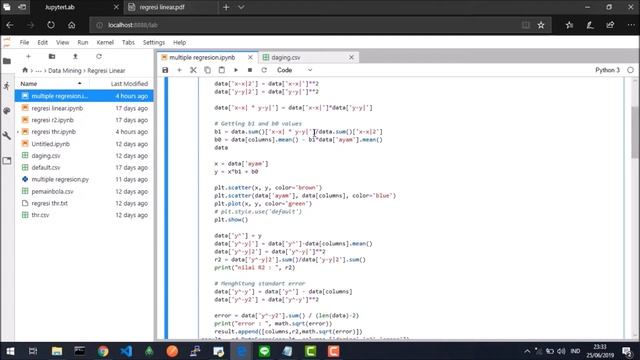Close the multiple regresion.ipynb tab

click(x=250, y=58)
